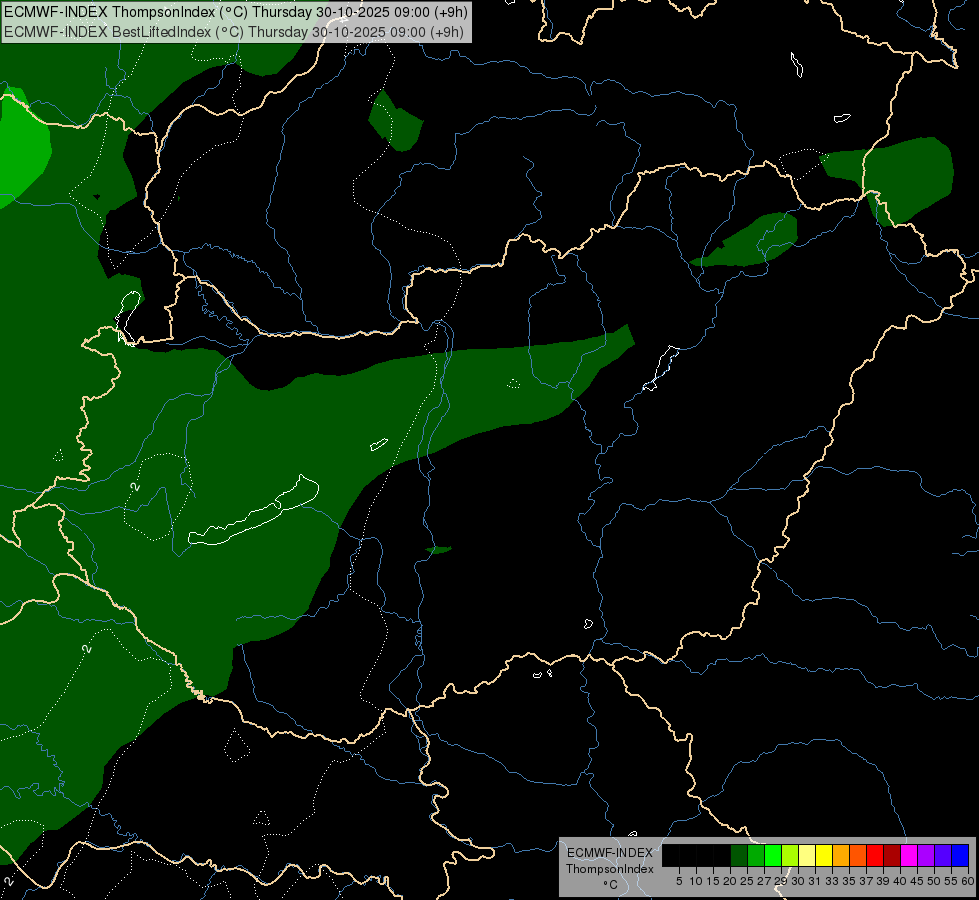979x900 pixels.
Task: Click the legend tick label 60
Action: click(968, 881)
